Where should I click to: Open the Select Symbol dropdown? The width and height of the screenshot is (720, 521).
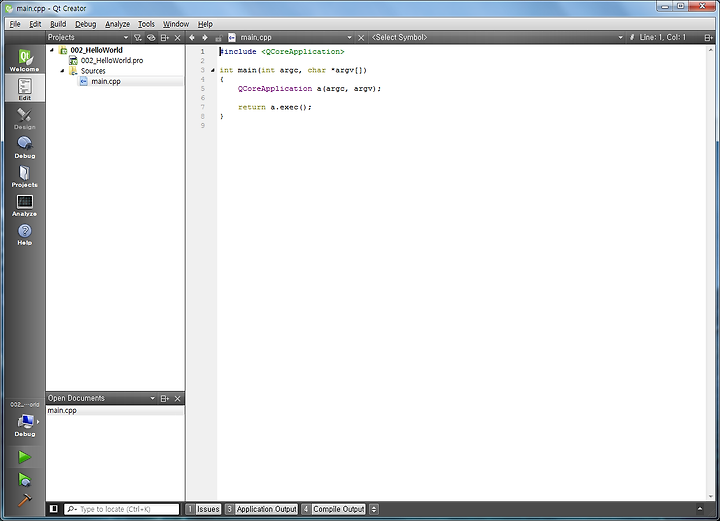(497, 38)
